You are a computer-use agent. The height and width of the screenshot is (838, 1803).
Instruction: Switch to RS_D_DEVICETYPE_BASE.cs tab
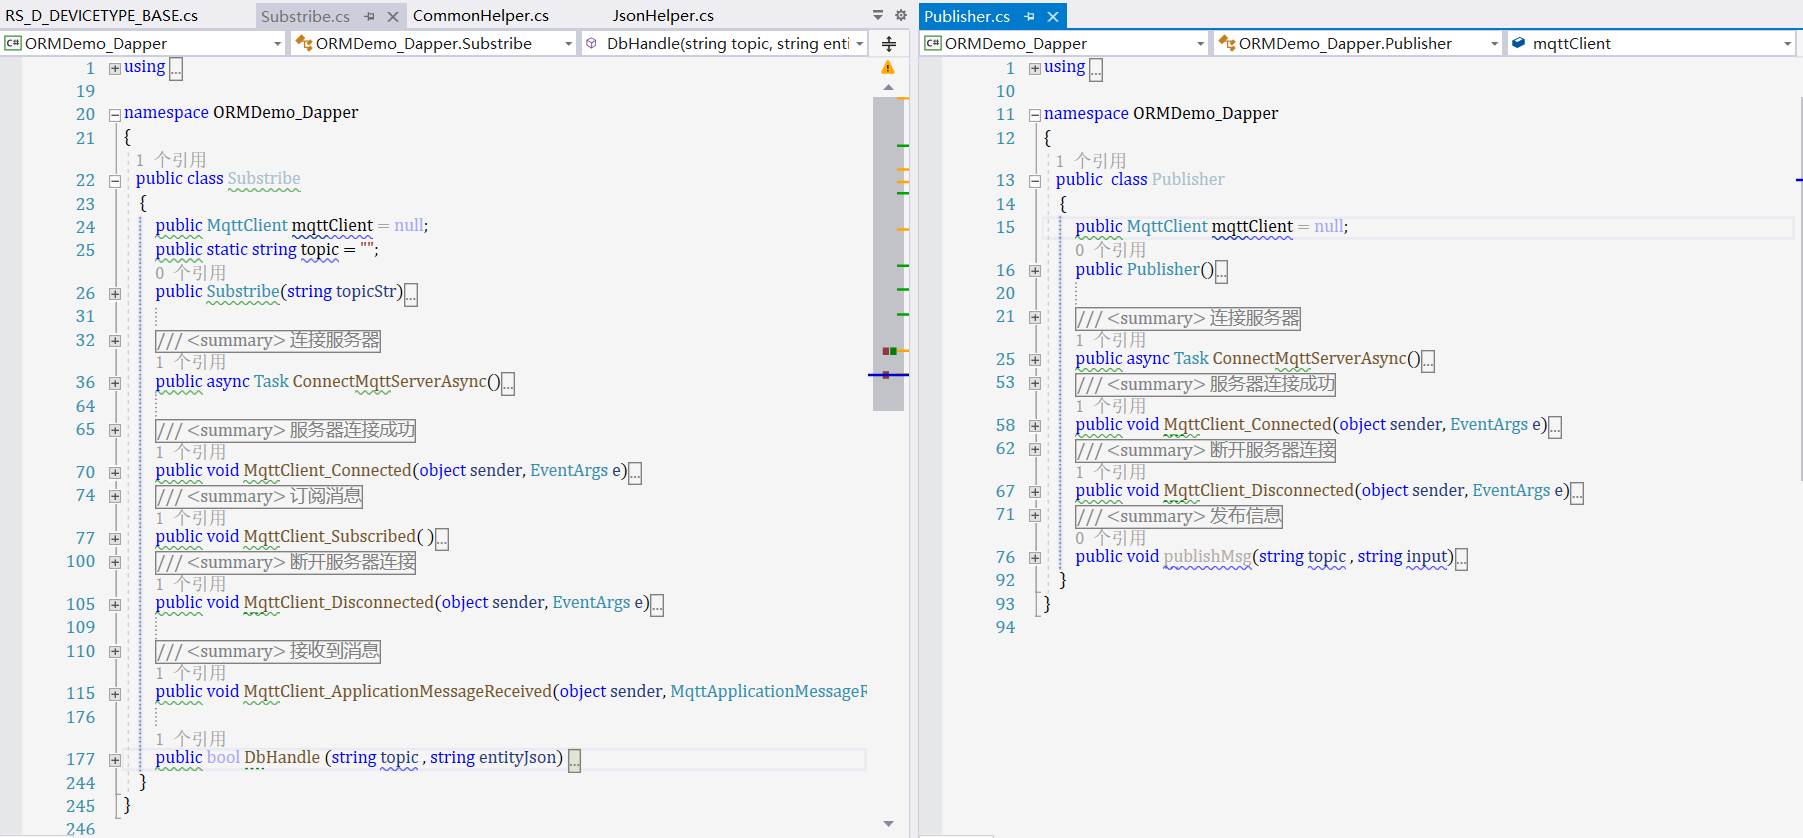[x=102, y=15]
